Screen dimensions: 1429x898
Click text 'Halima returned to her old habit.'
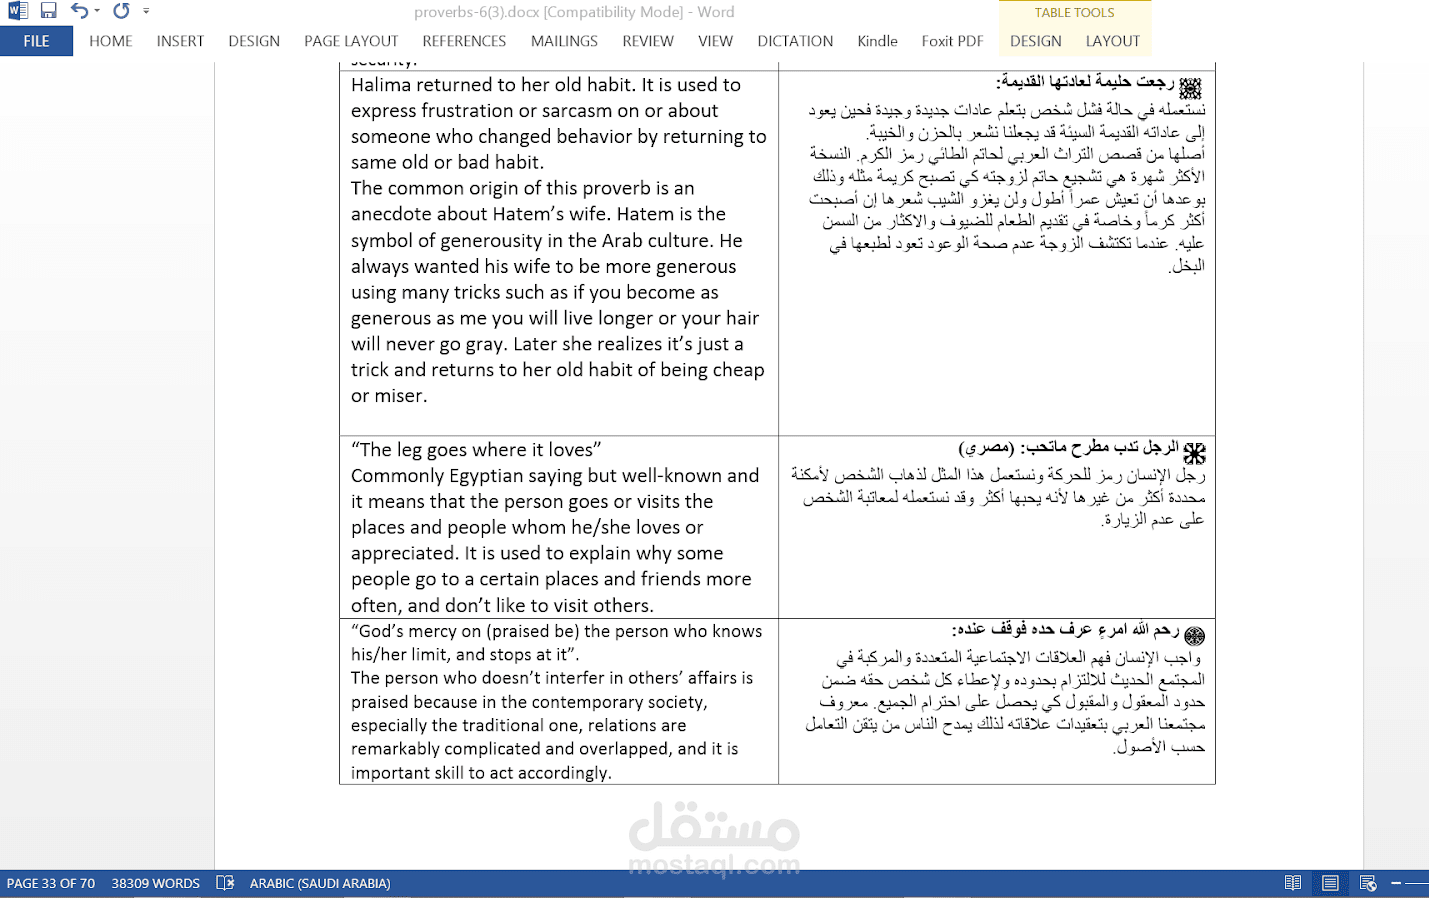493,85
